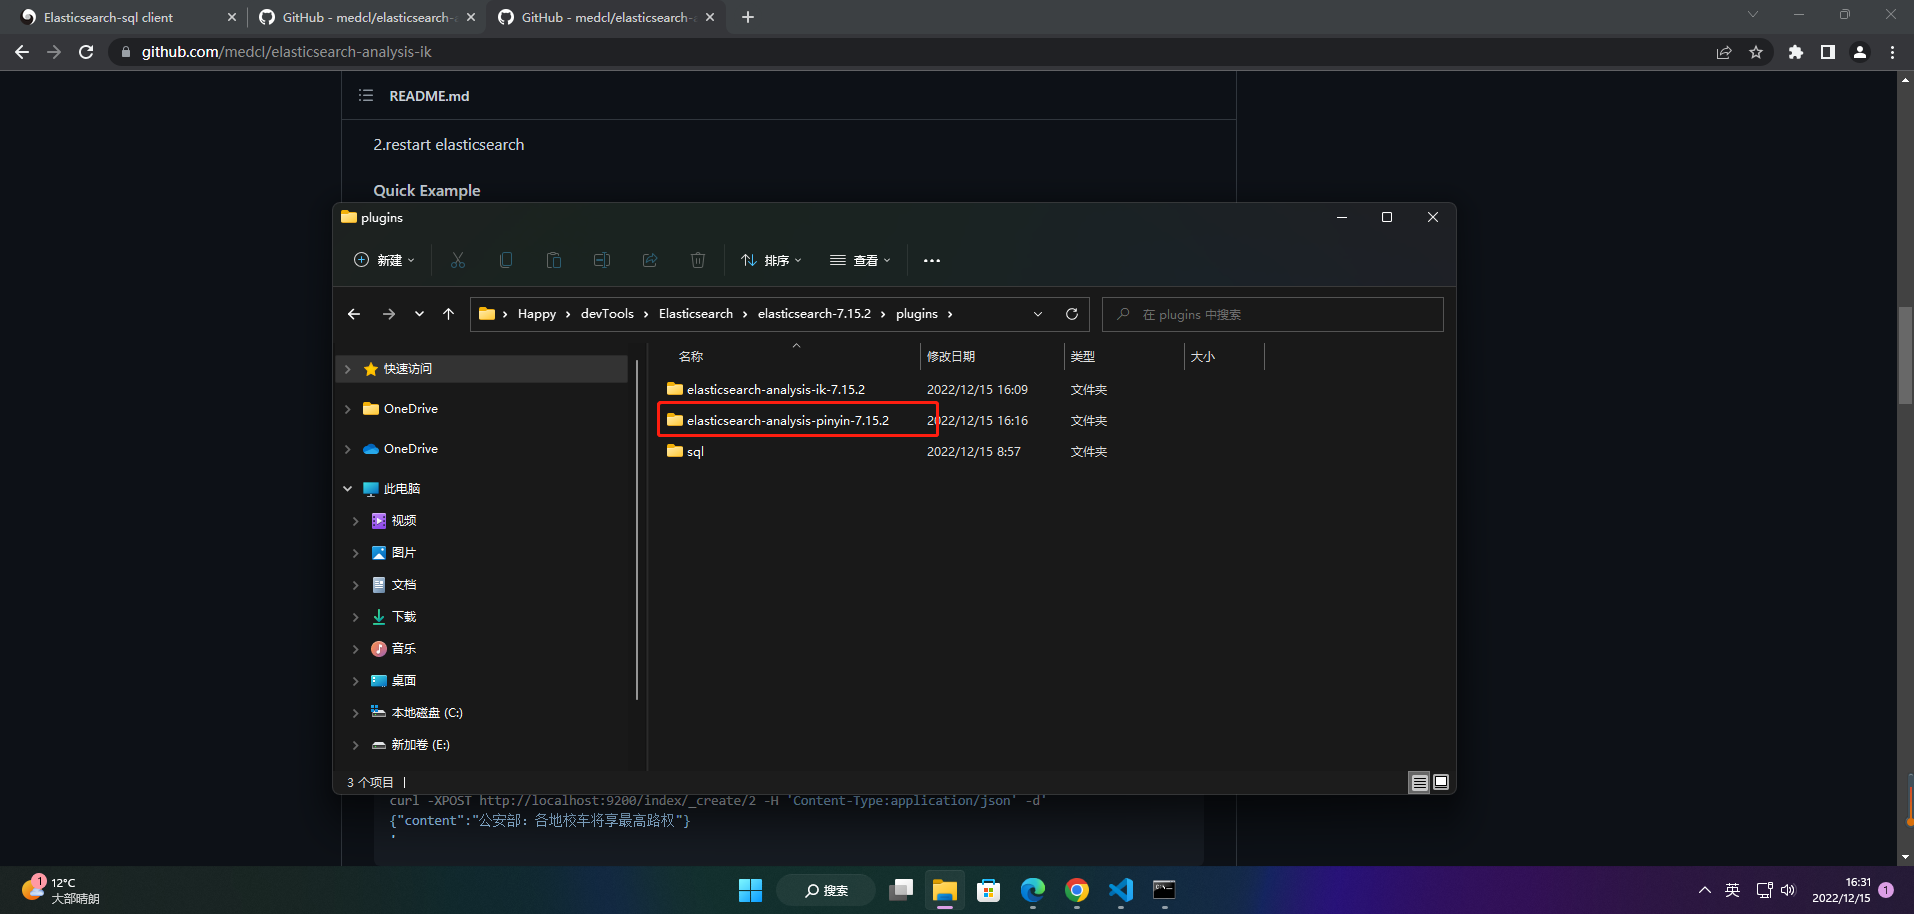The image size is (1914, 914).
Task: Refresh the plugins folder view
Action: tap(1072, 314)
